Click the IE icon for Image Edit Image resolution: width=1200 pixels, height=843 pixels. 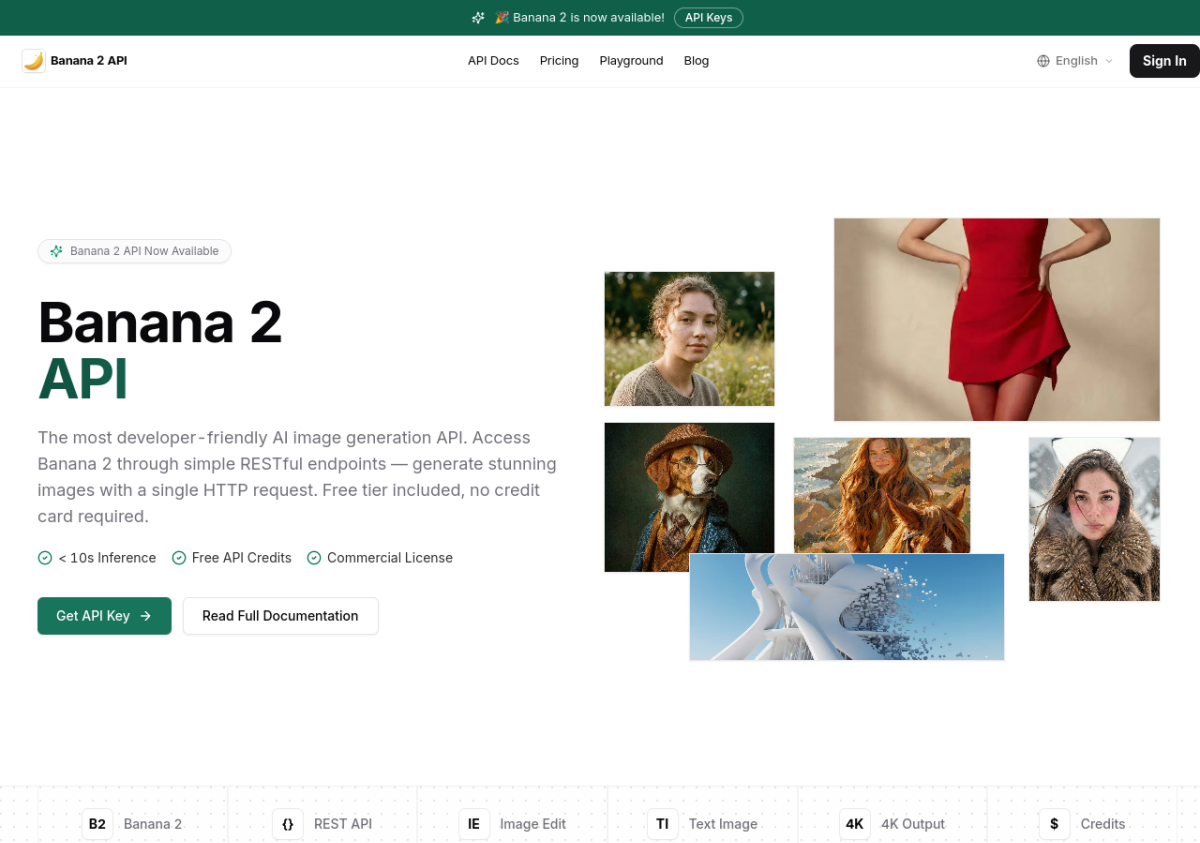click(x=474, y=824)
